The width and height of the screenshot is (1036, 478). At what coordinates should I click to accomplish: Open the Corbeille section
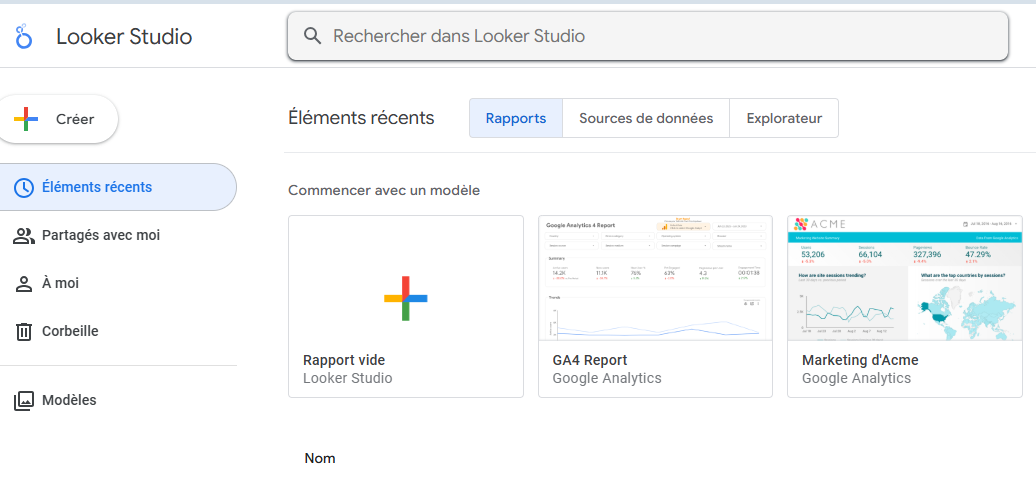coord(118,331)
